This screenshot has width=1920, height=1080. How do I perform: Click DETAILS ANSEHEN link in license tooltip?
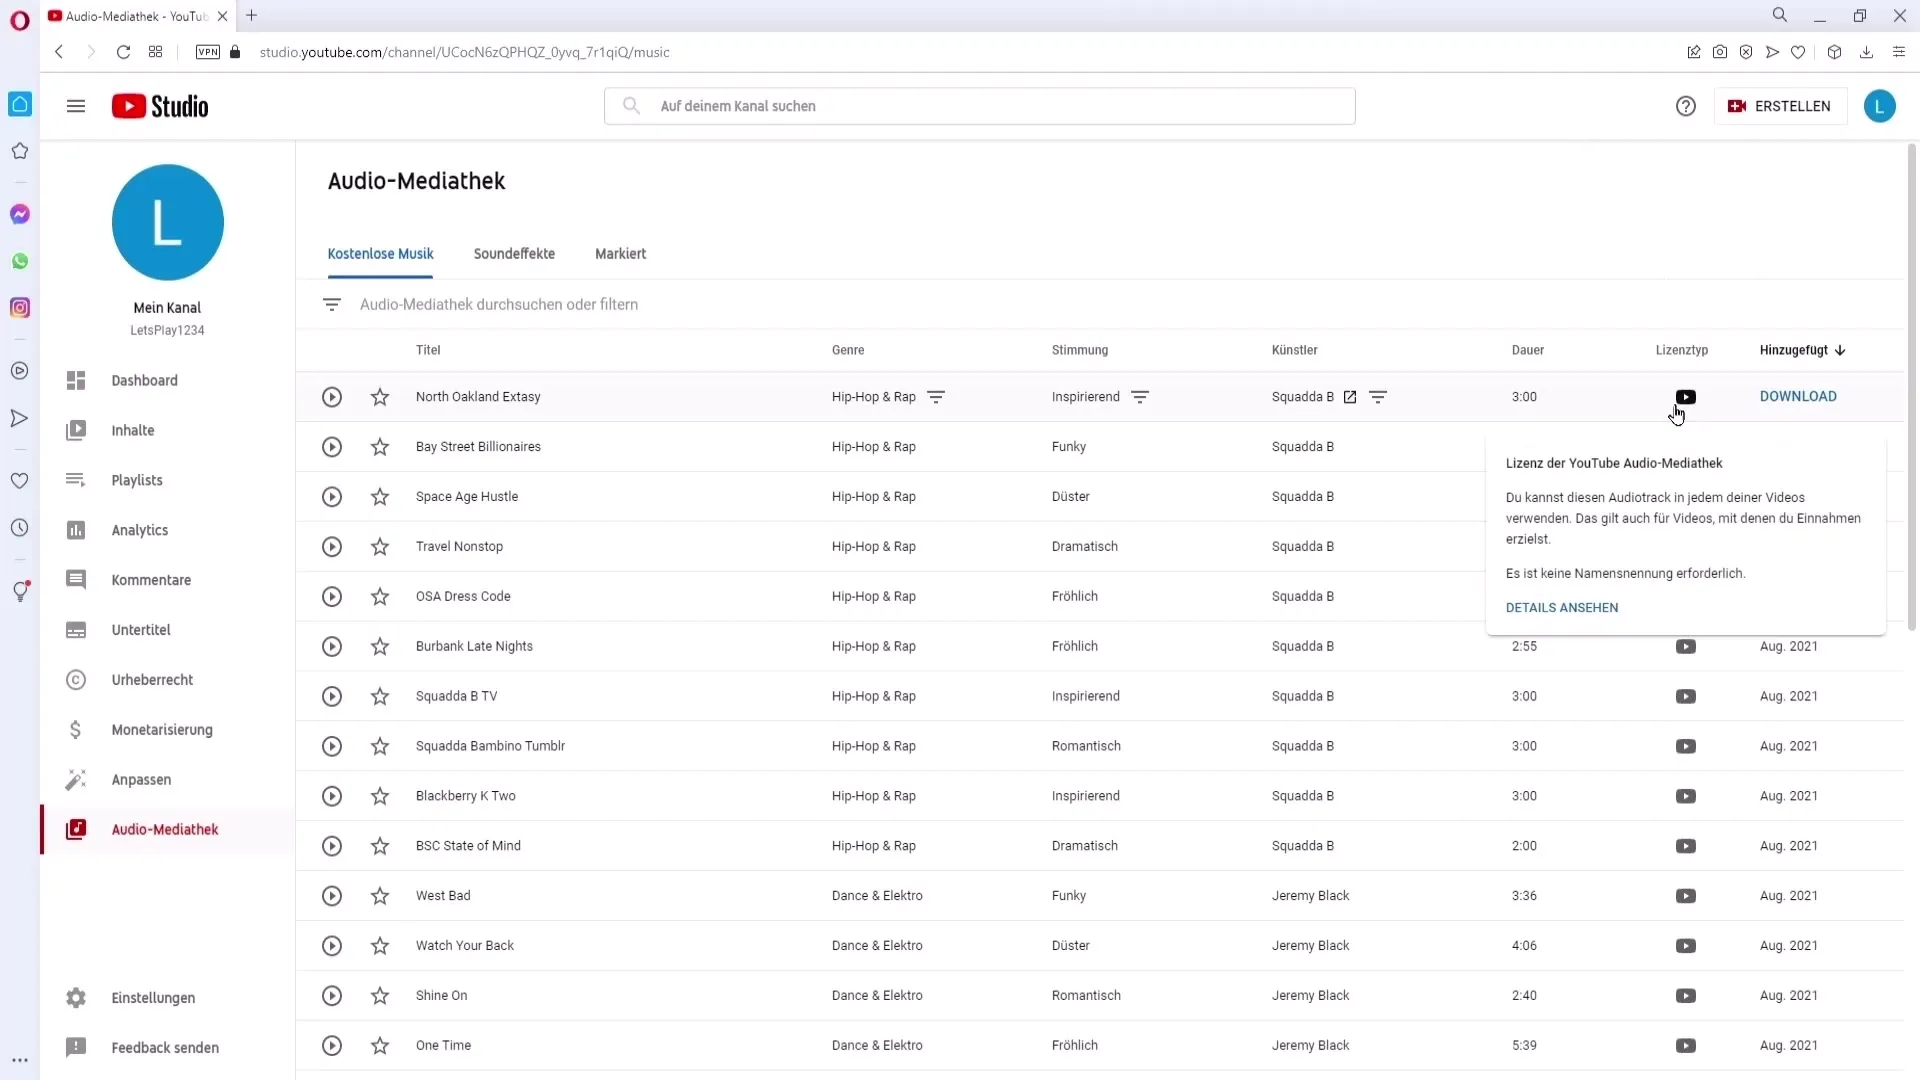(1563, 608)
